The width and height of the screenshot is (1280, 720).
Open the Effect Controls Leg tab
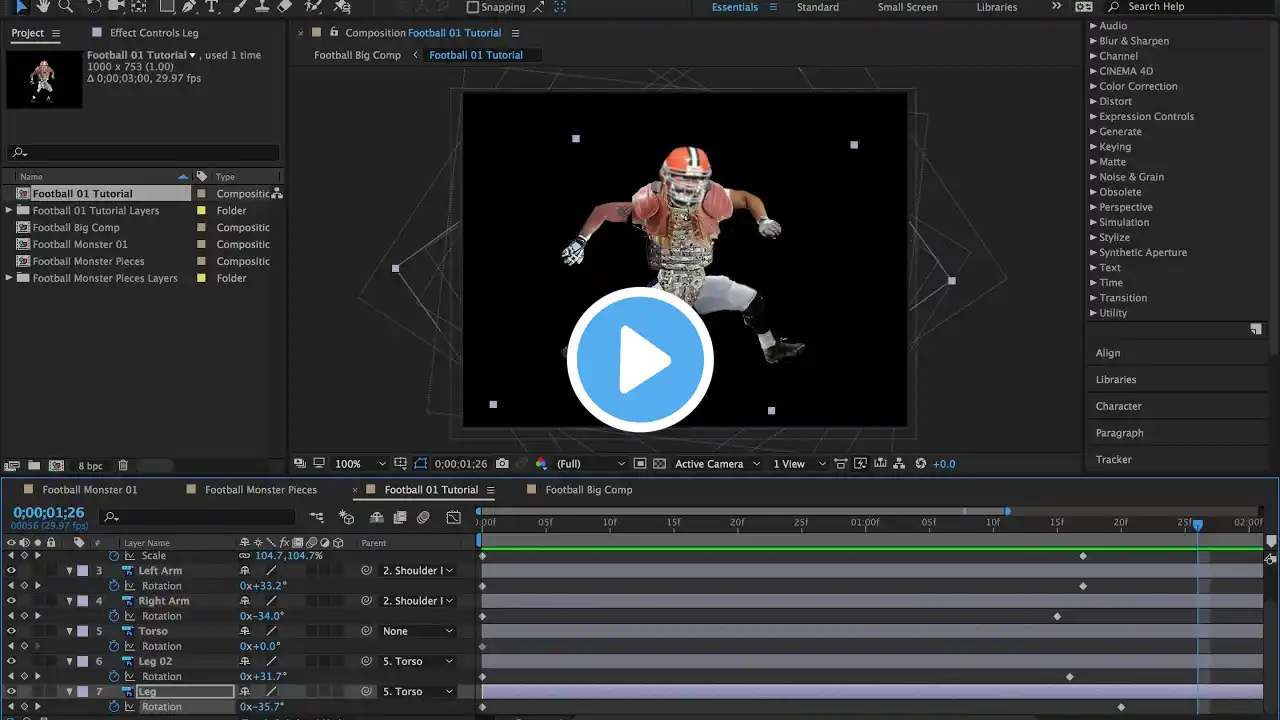tap(154, 33)
